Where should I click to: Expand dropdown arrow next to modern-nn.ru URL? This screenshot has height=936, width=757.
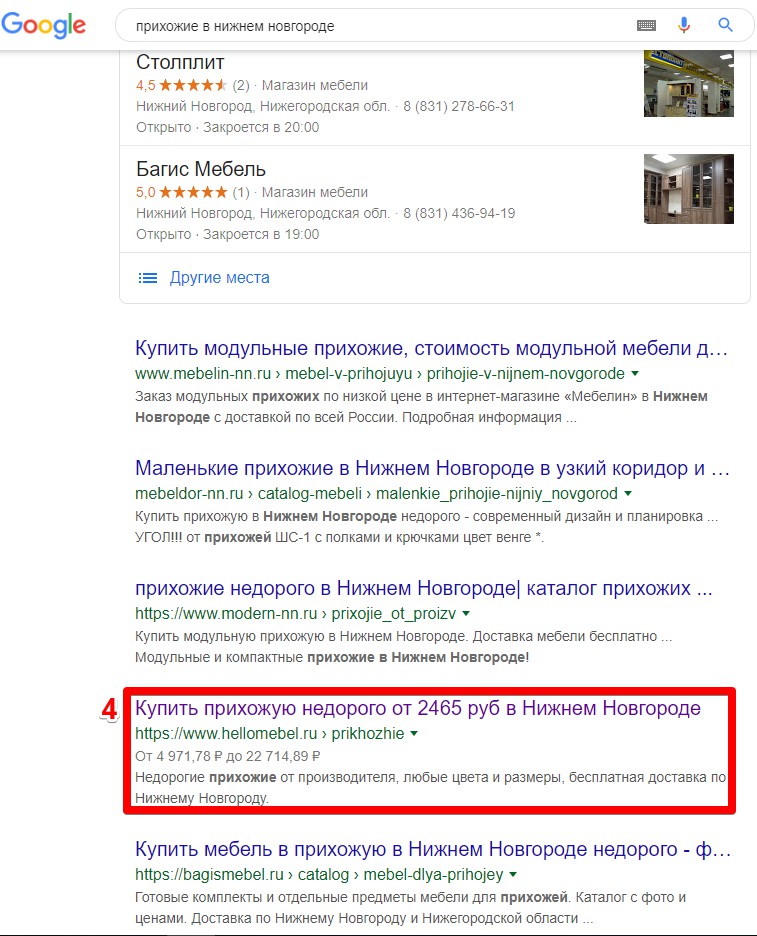click(x=466, y=614)
